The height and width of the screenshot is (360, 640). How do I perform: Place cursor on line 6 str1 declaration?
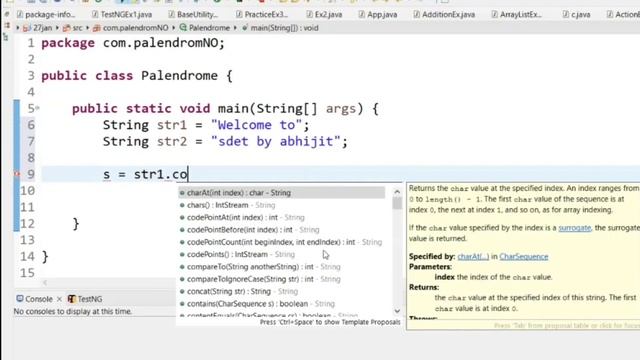coord(206,125)
